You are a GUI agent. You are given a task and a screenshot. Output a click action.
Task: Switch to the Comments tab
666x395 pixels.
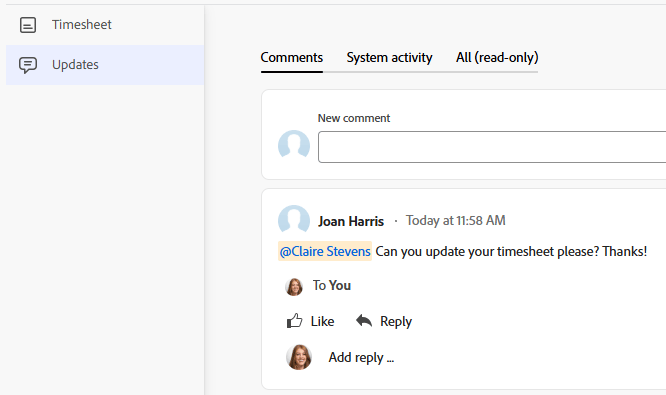[x=292, y=57]
